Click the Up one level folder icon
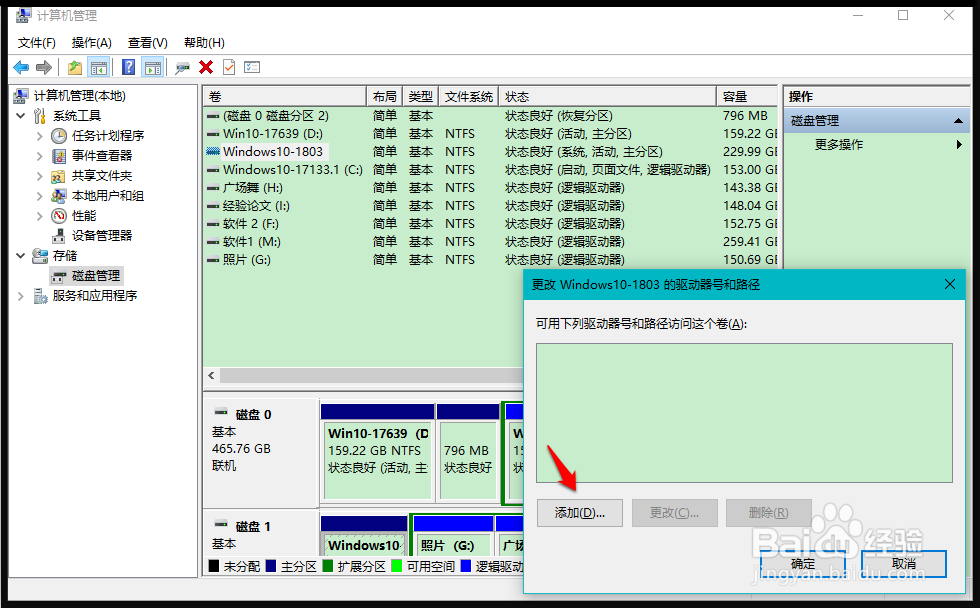The image size is (980, 608). pyautogui.click(x=75, y=67)
